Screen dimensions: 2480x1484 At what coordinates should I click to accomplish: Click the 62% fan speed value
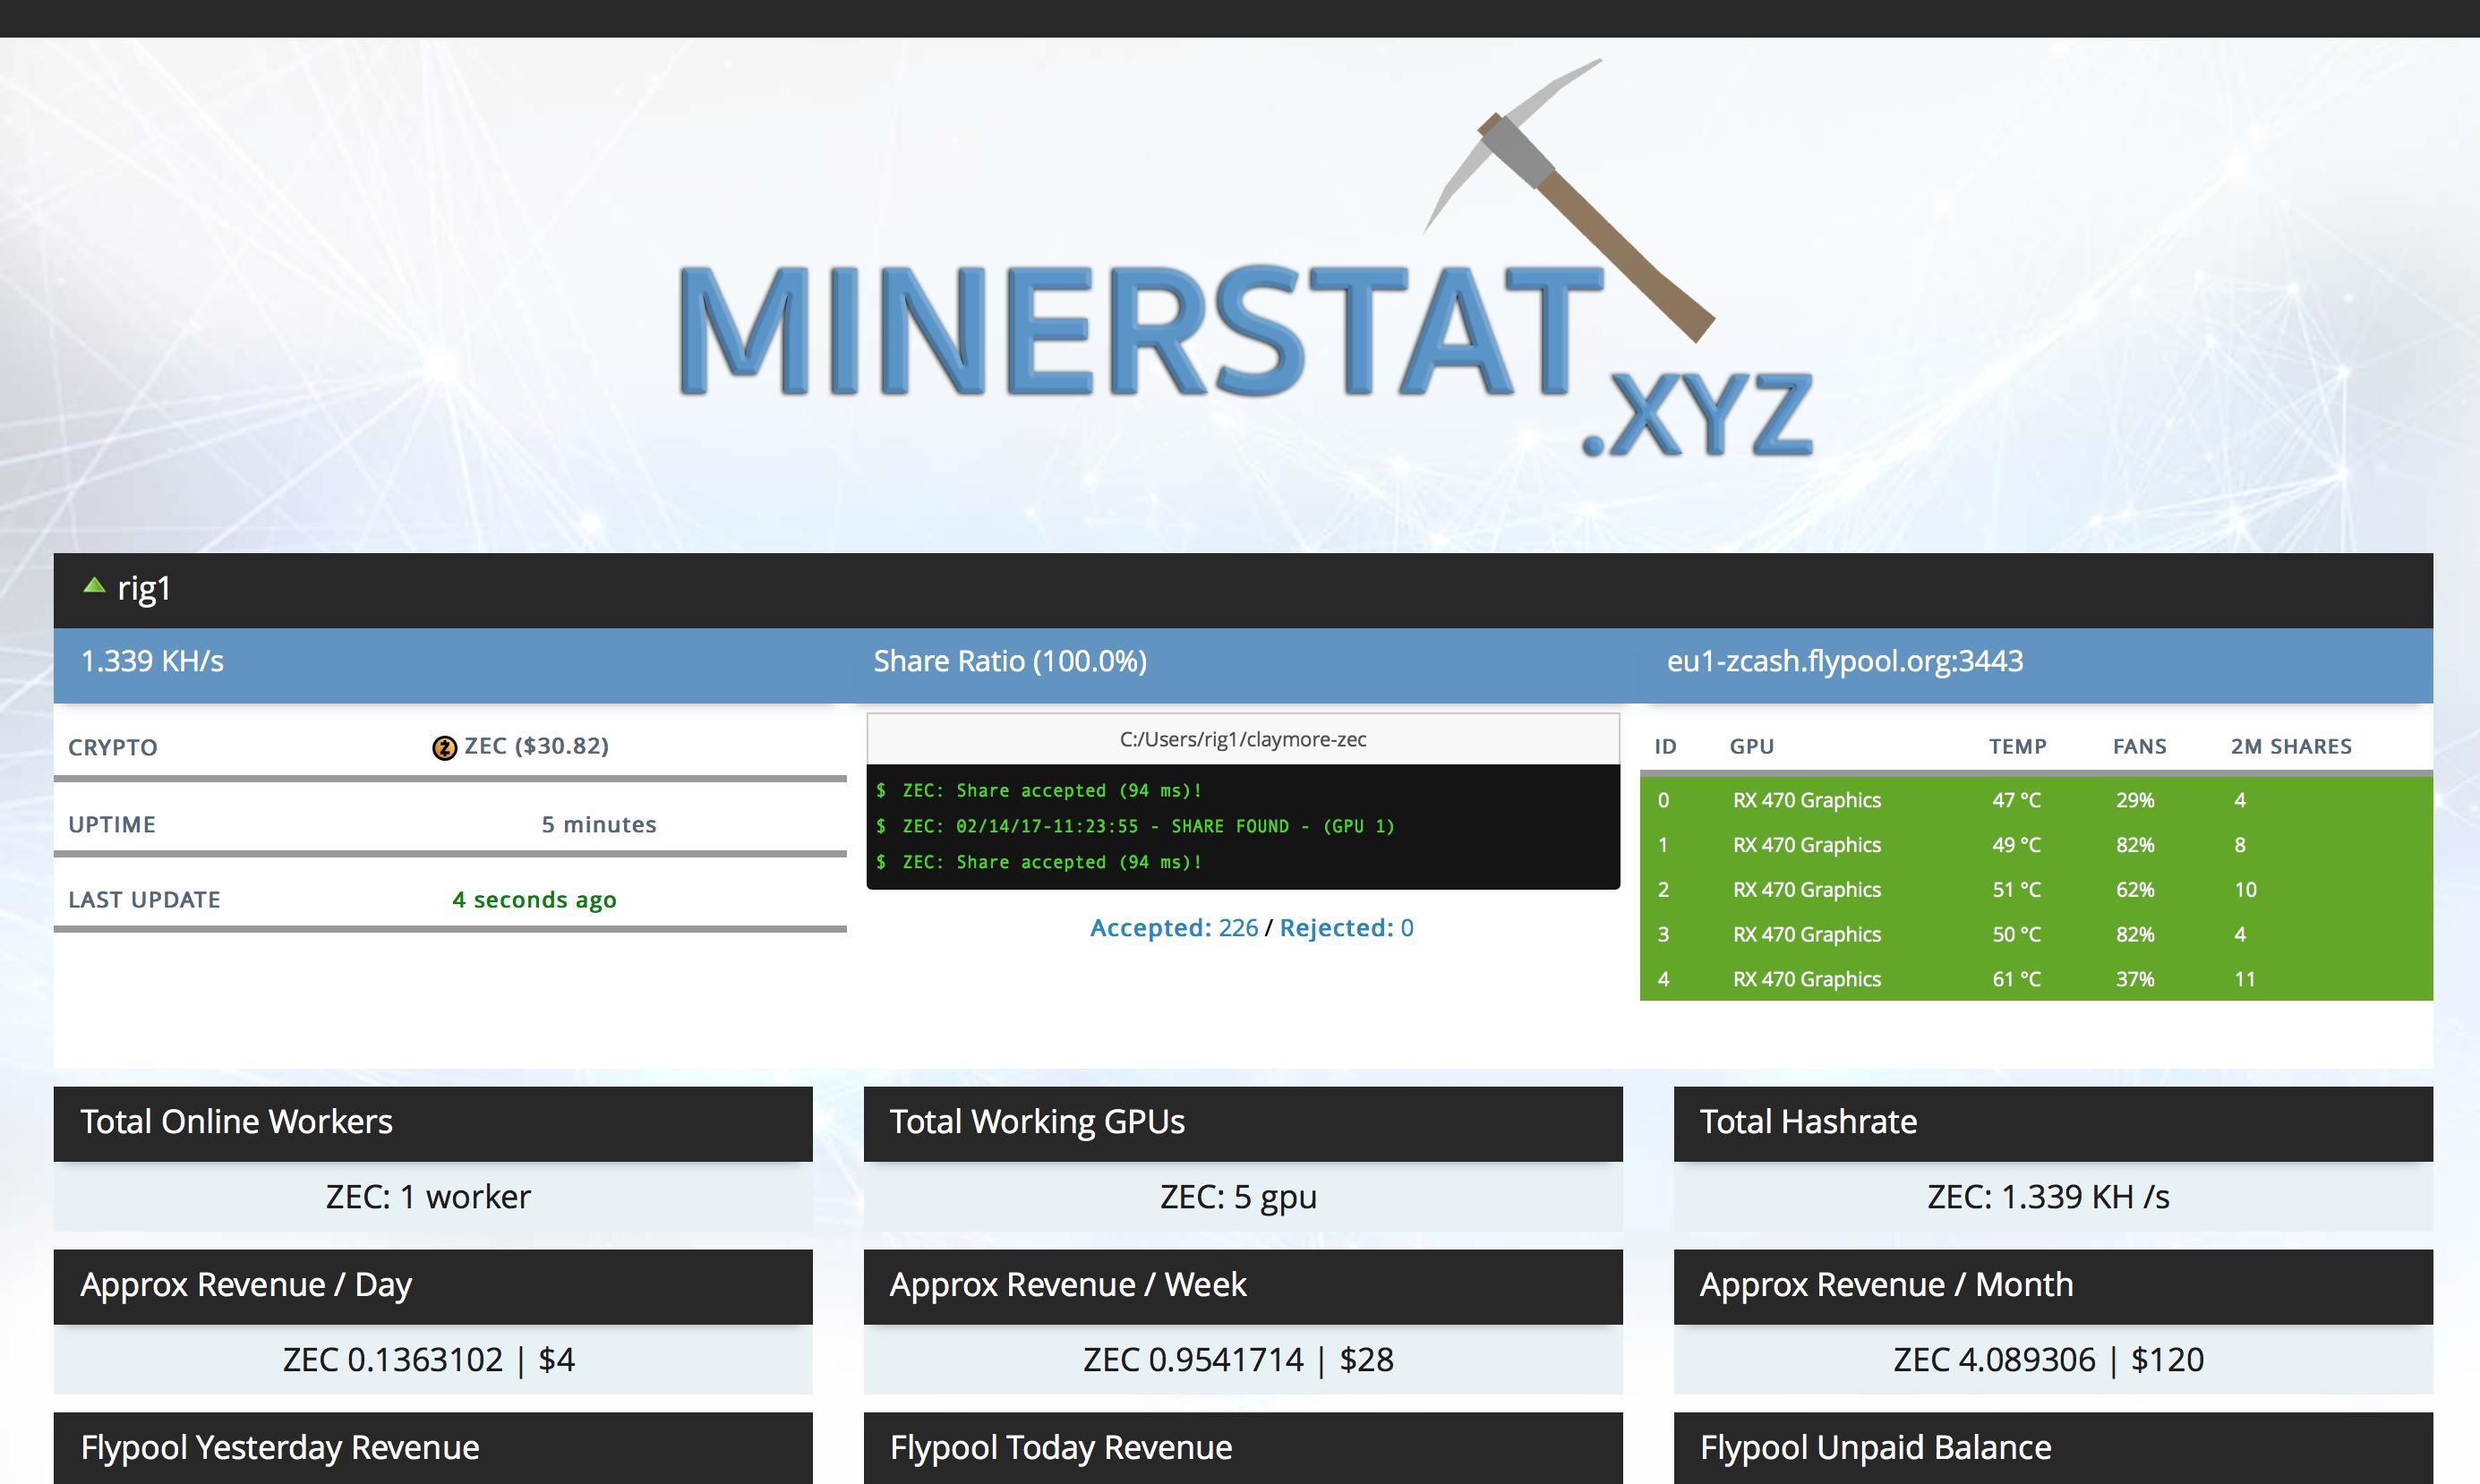coord(2135,889)
